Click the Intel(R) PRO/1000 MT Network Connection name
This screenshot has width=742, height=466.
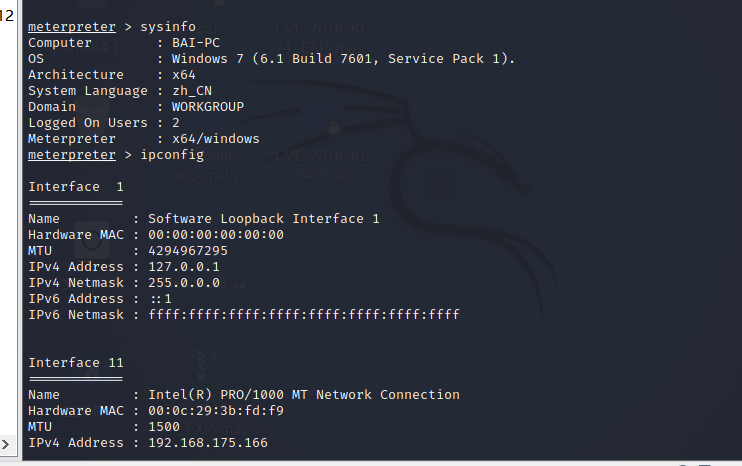point(304,395)
